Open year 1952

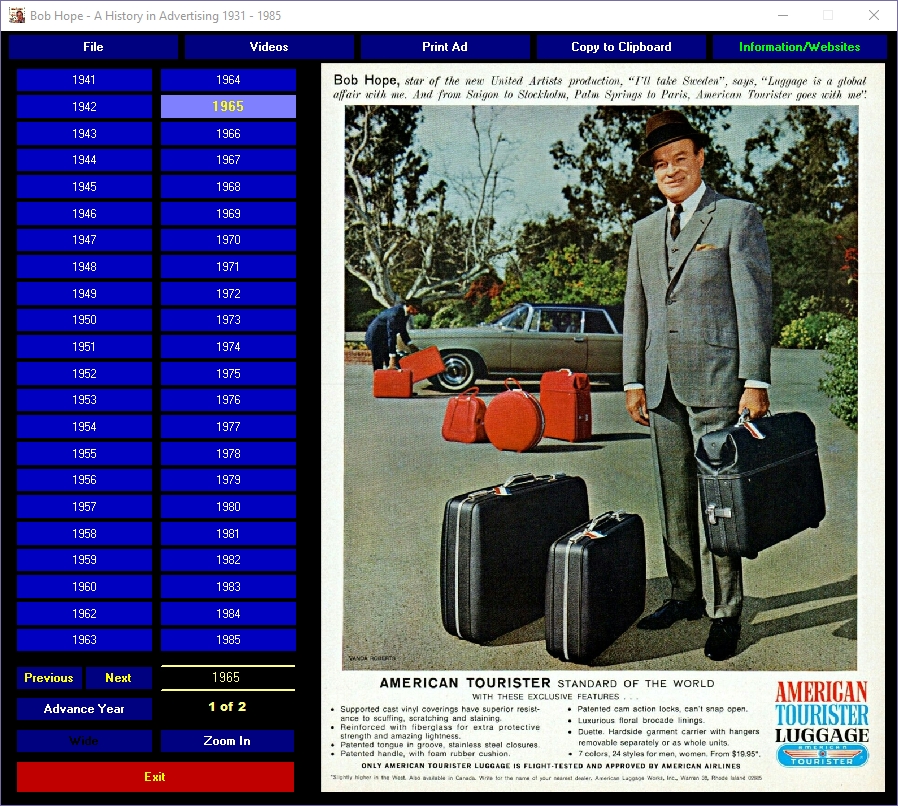coord(84,373)
